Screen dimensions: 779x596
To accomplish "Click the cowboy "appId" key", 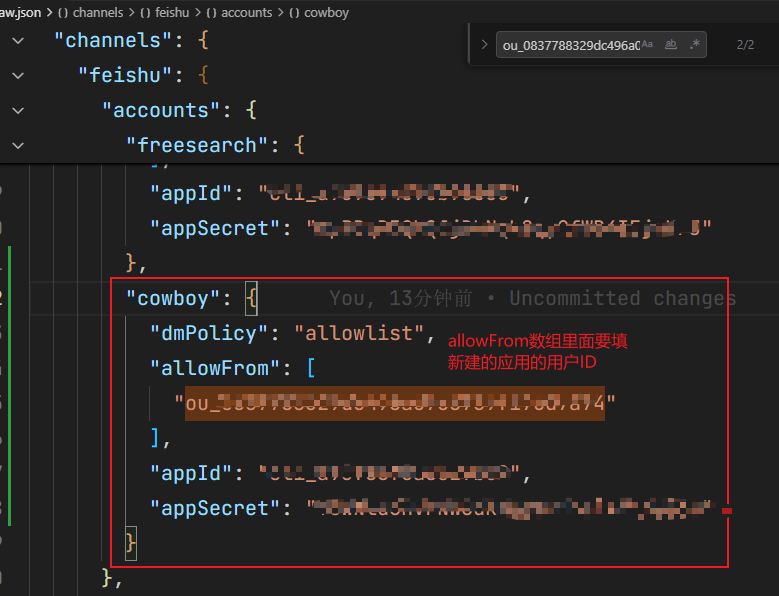I will [x=191, y=473].
